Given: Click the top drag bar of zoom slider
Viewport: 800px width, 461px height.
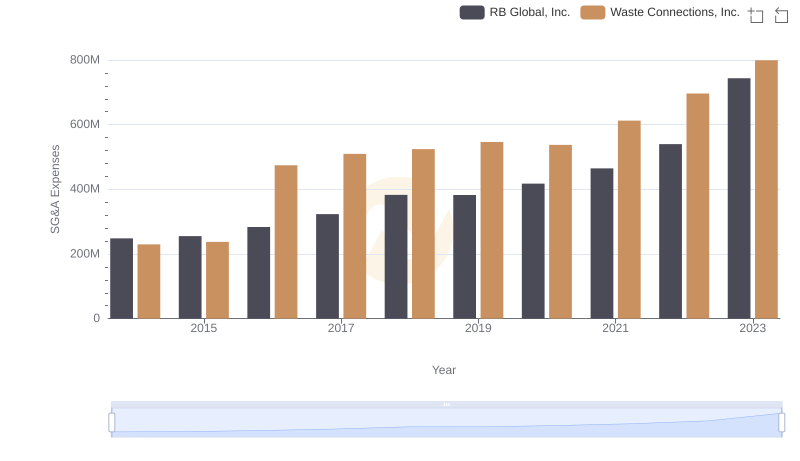Looking at the screenshot, I should (446, 404).
